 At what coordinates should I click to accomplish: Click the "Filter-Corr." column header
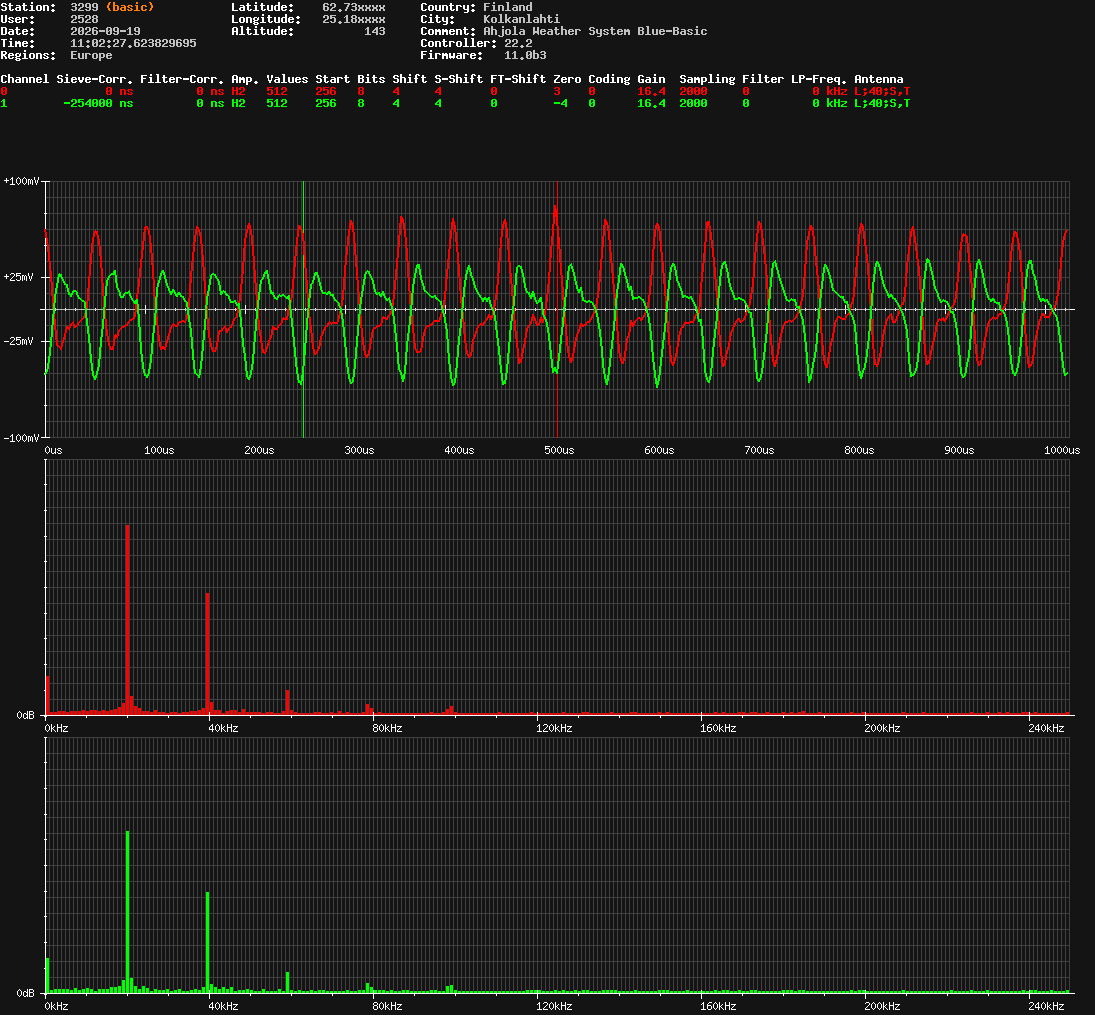(x=182, y=79)
